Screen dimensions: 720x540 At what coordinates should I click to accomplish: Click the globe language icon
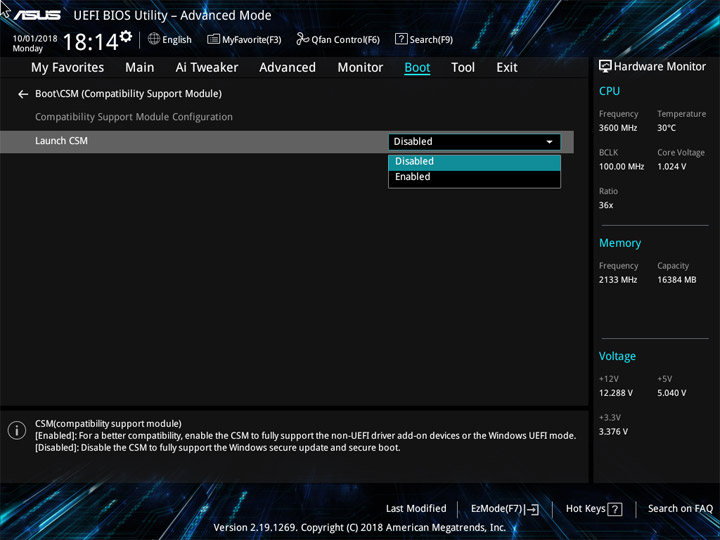154,39
